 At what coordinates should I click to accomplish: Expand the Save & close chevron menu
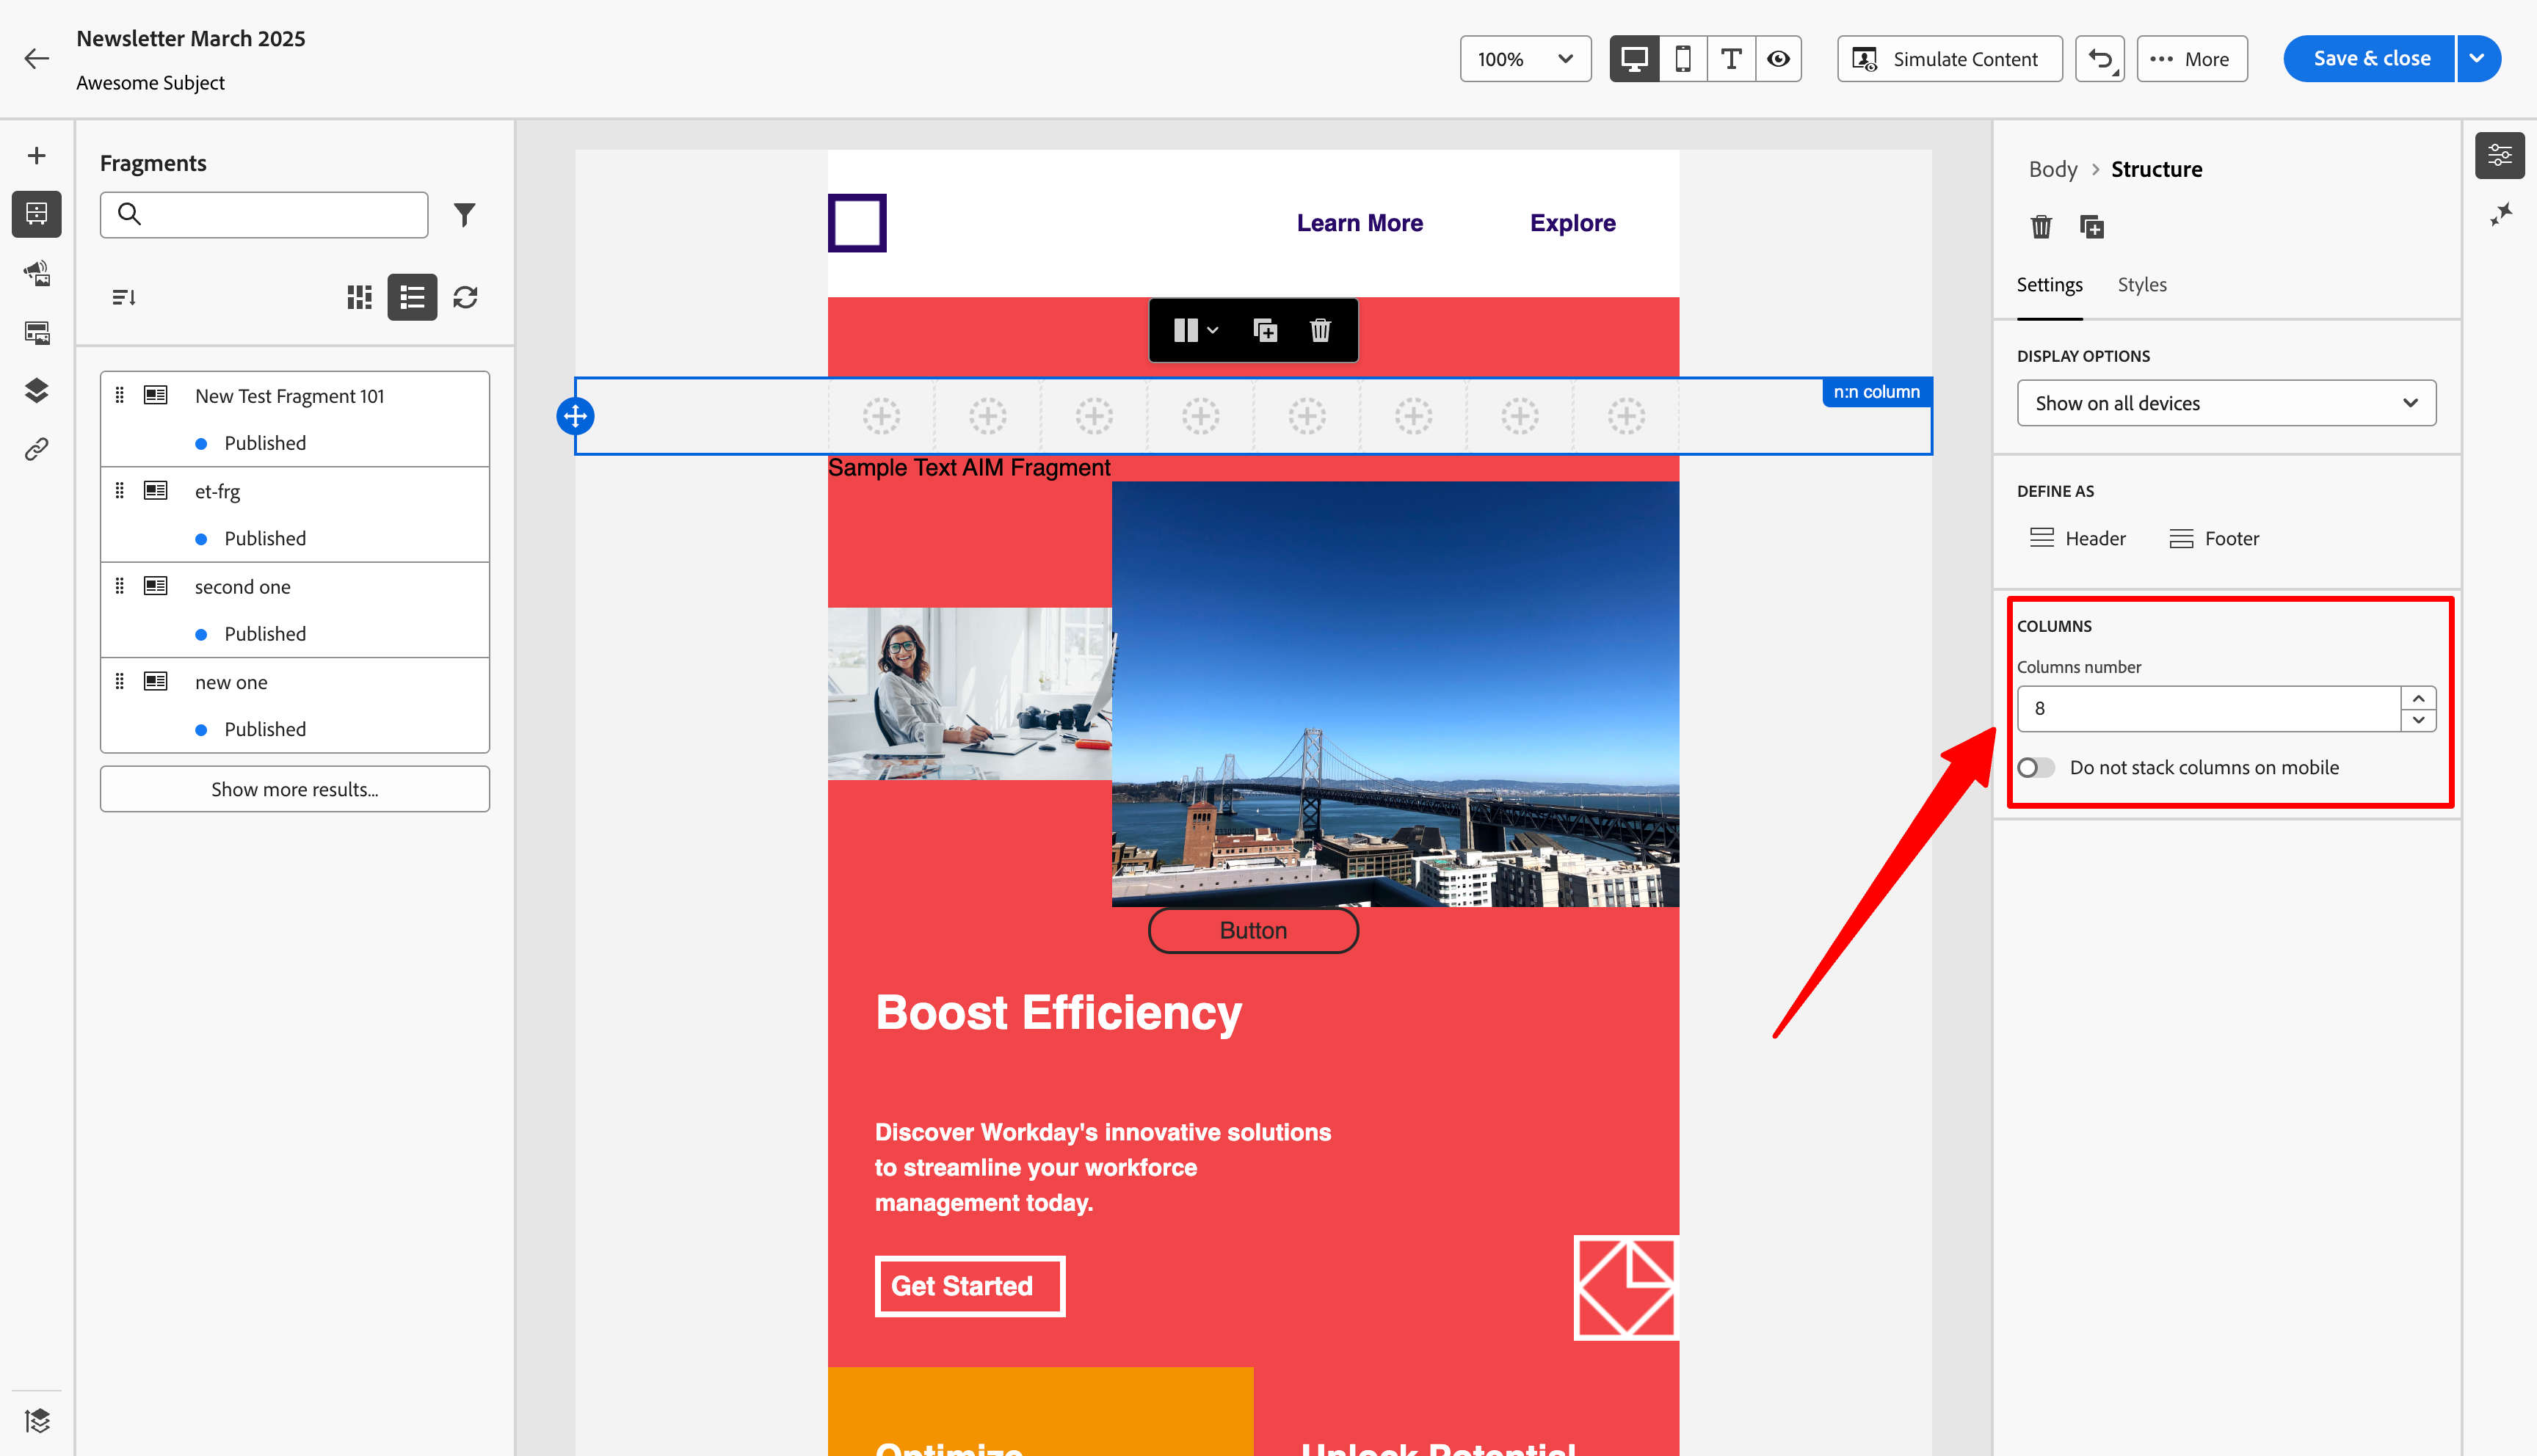pos(2478,58)
